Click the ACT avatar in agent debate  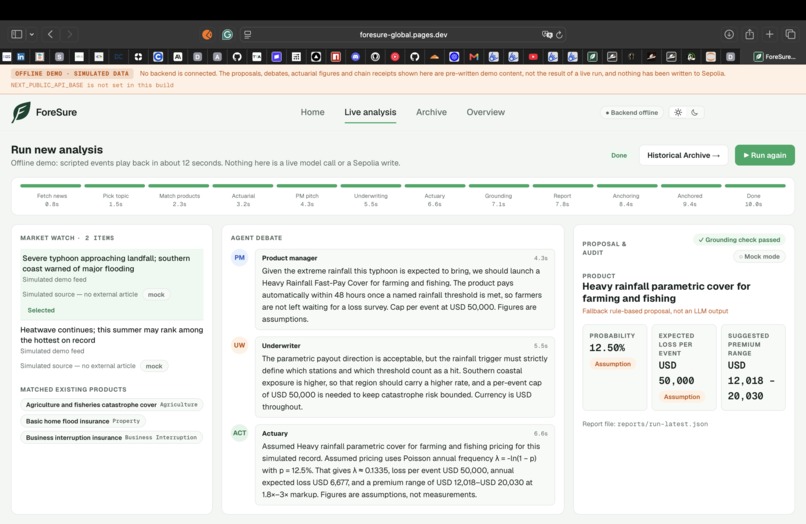(x=240, y=433)
